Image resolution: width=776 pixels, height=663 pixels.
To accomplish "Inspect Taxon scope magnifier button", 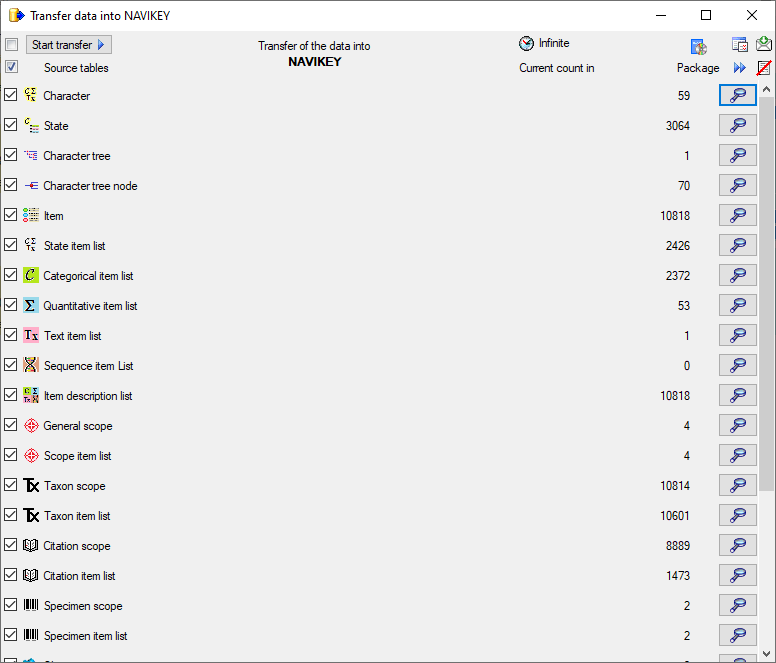I will (x=737, y=485).
